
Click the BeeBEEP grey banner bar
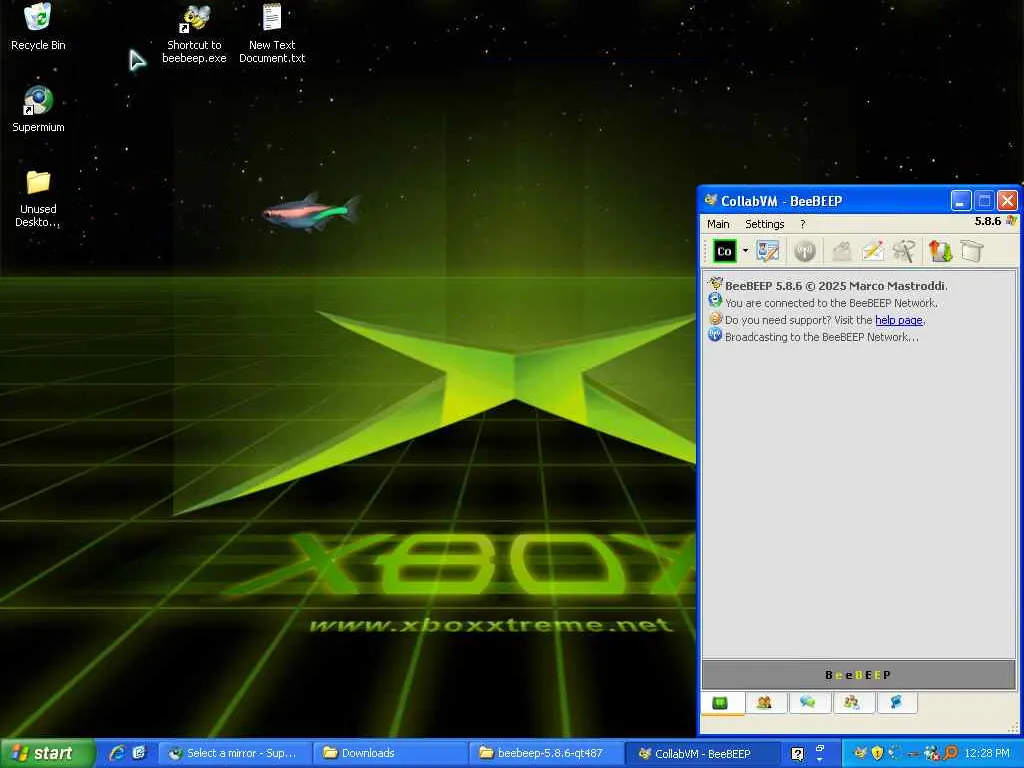click(x=858, y=675)
